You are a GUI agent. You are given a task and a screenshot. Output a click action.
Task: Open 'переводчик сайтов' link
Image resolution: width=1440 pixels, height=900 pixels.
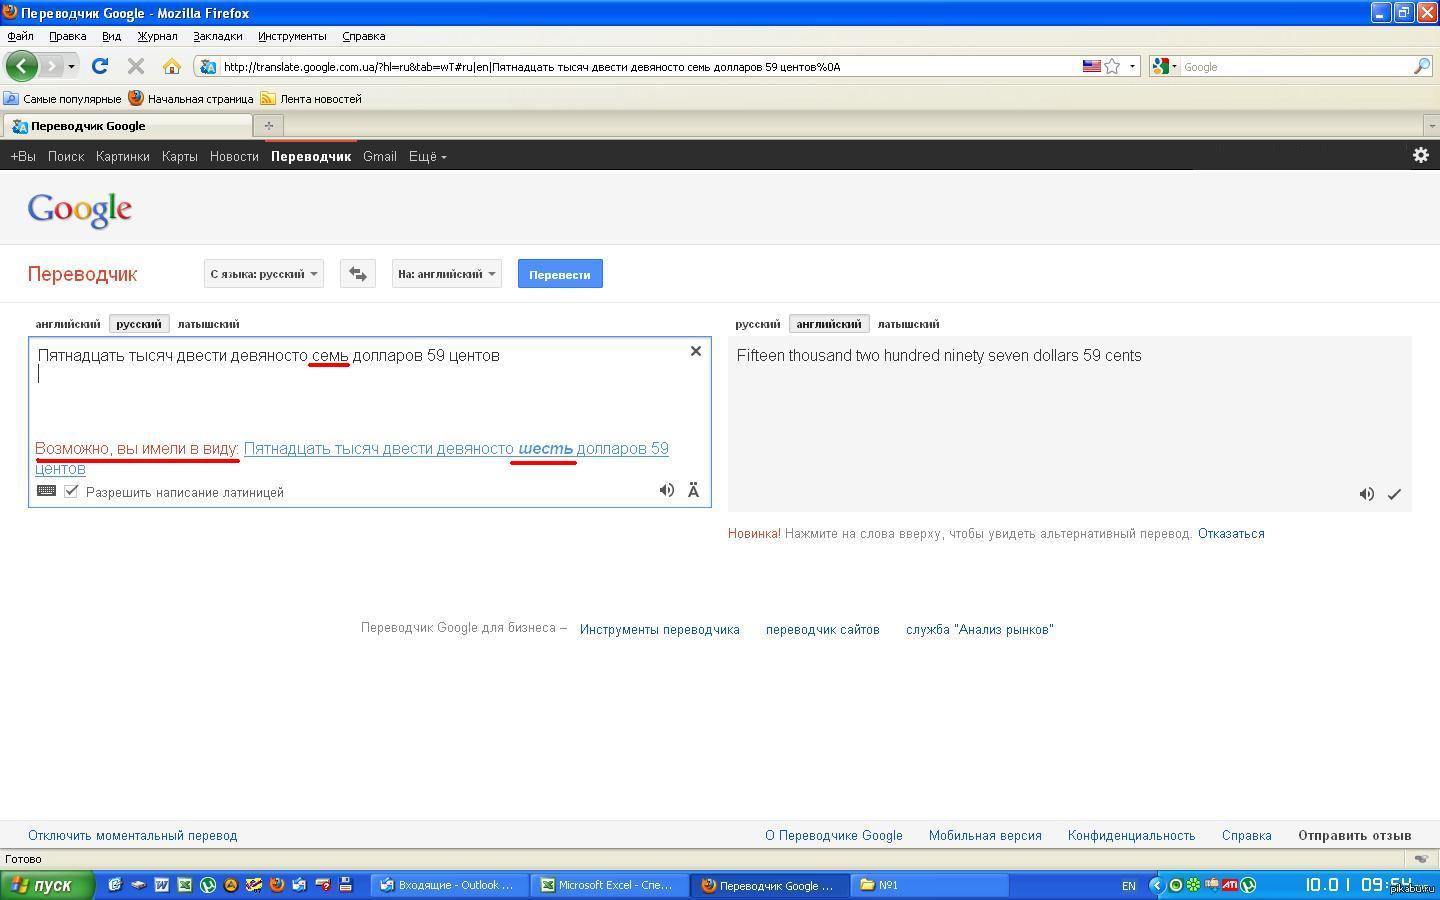pyautogui.click(x=823, y=630)
